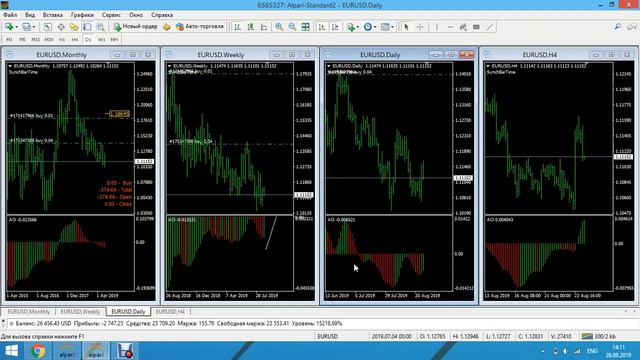The height and width of the screenshot is (360, 640).
Task: Switch to the EURUSD.Weekly bottom tab
Action: coord(80,311)
